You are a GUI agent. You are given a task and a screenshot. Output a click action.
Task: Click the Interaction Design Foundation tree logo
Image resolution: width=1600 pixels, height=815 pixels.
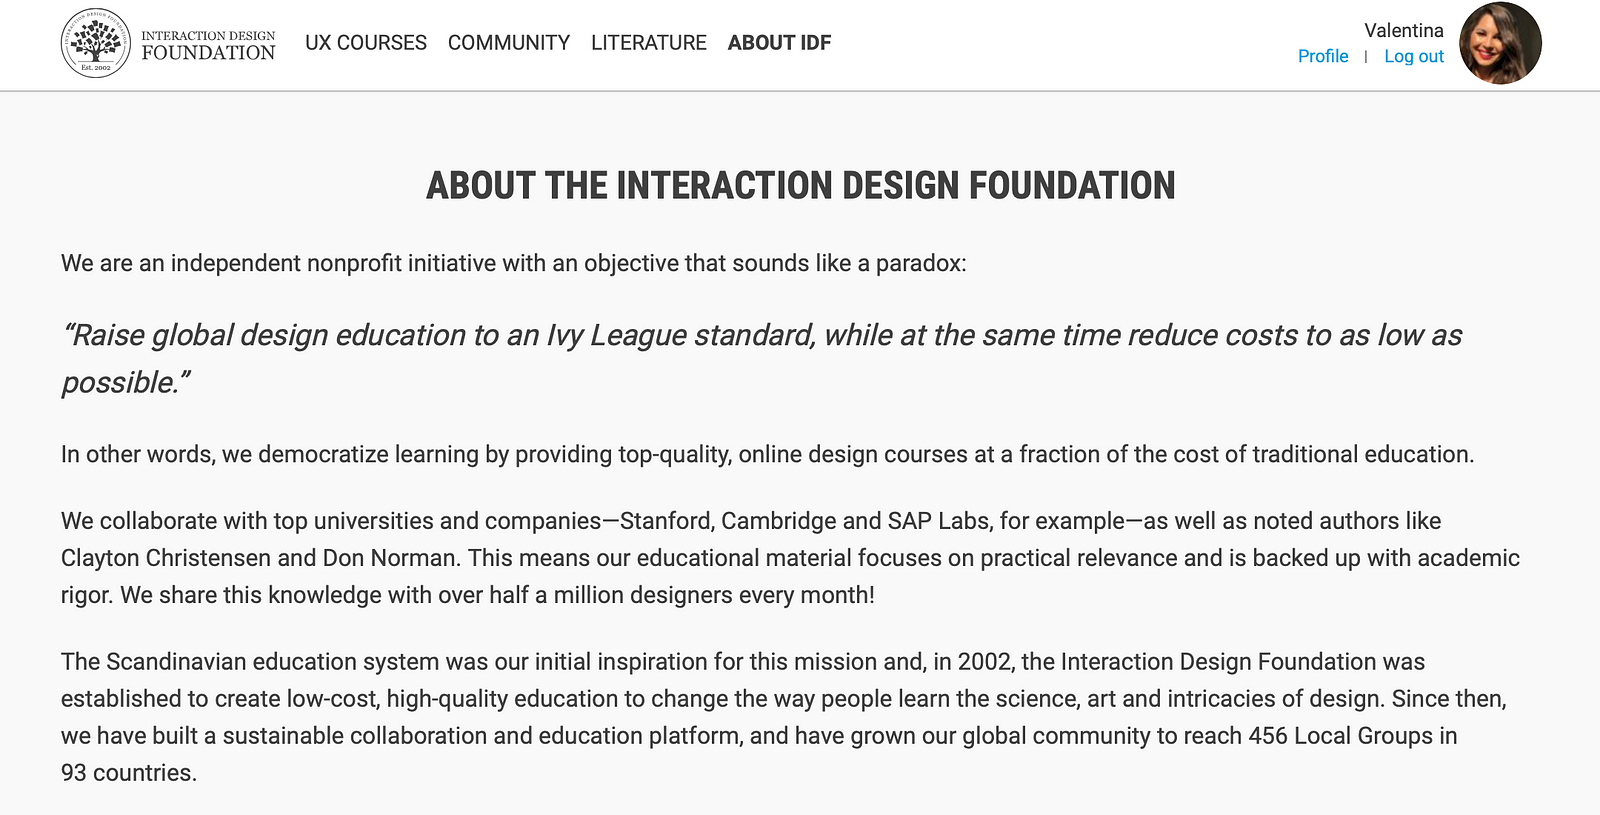coord(96,43)
